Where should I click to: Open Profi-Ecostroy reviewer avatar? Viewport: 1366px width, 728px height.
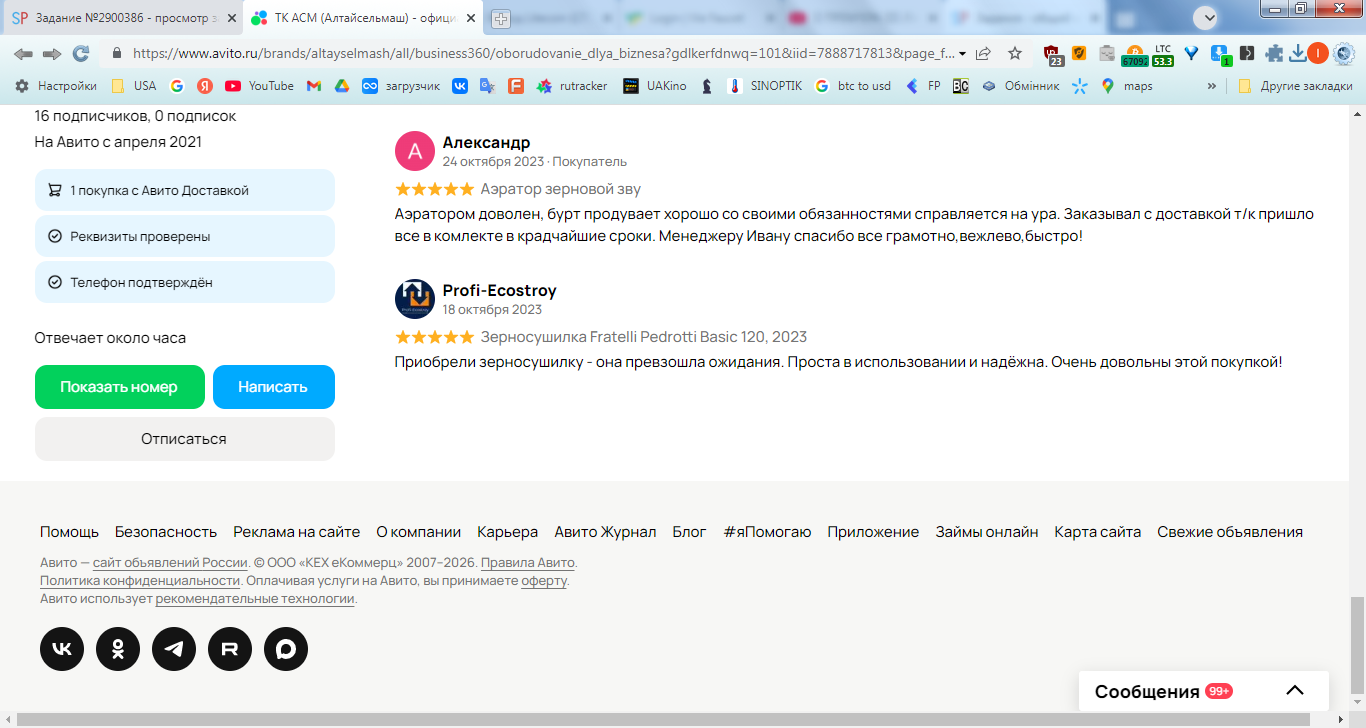point(415,299)
